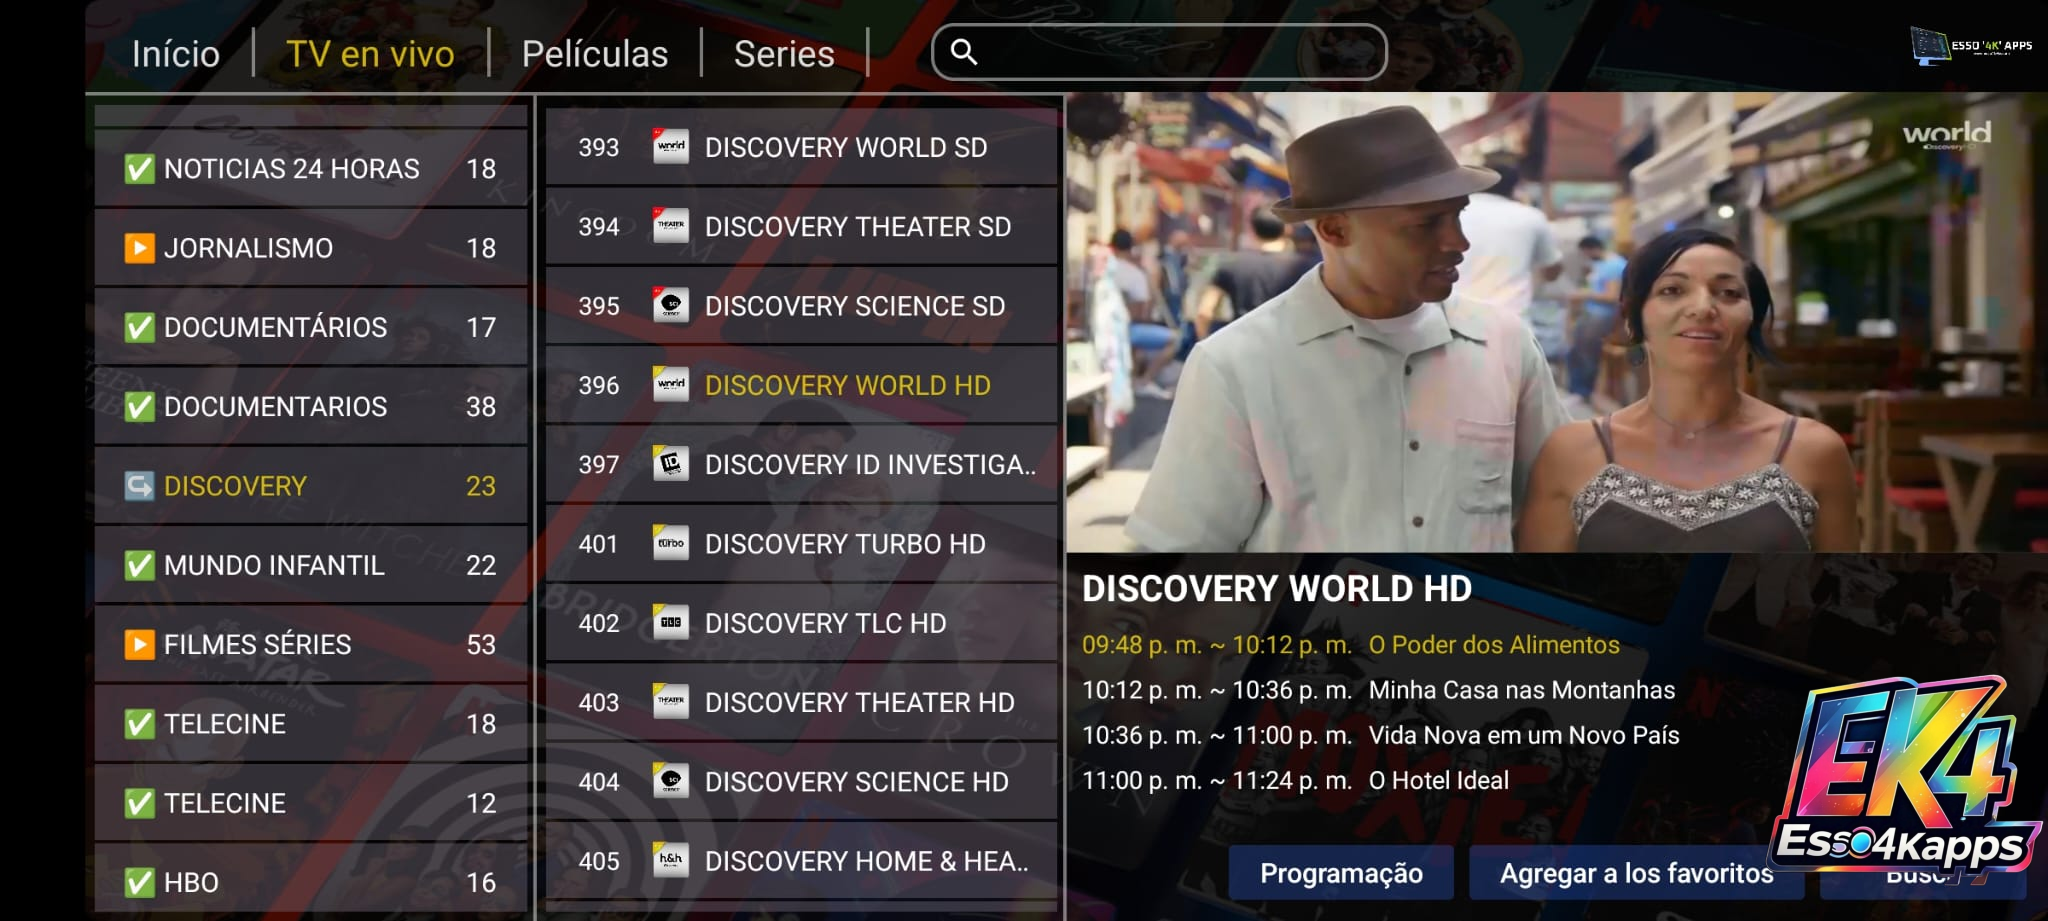2048x921 pixels.
Task: Select the program Minha Casa nas Montanhas
Action: click(x=1522, y=690)
